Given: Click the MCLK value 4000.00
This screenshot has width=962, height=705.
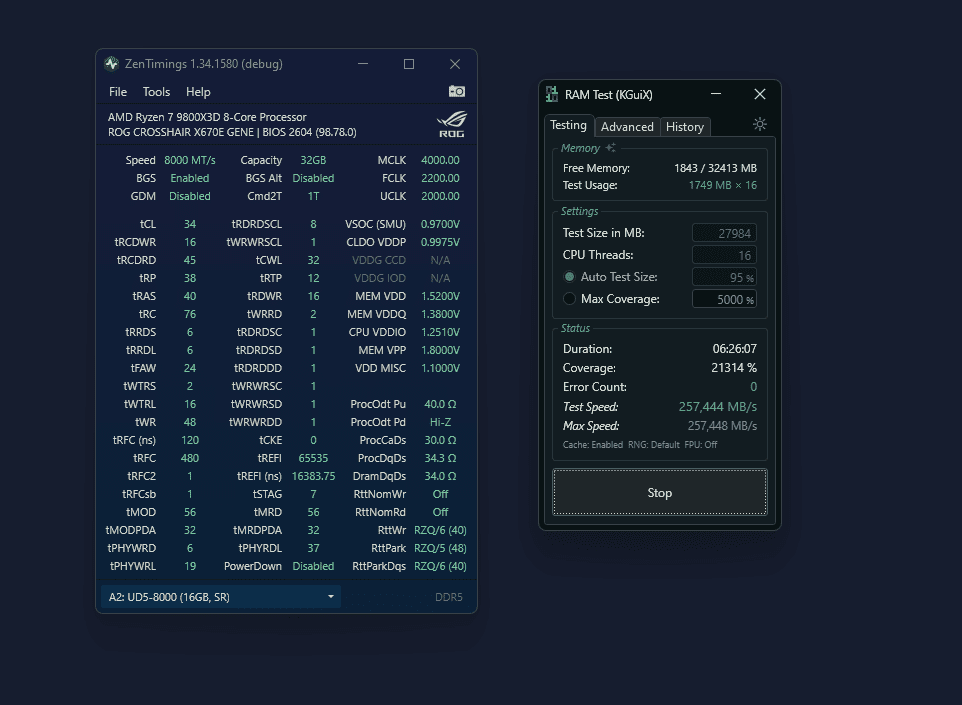Looking at the screenshot, I should pyautogui.click(x=440, y=160).
